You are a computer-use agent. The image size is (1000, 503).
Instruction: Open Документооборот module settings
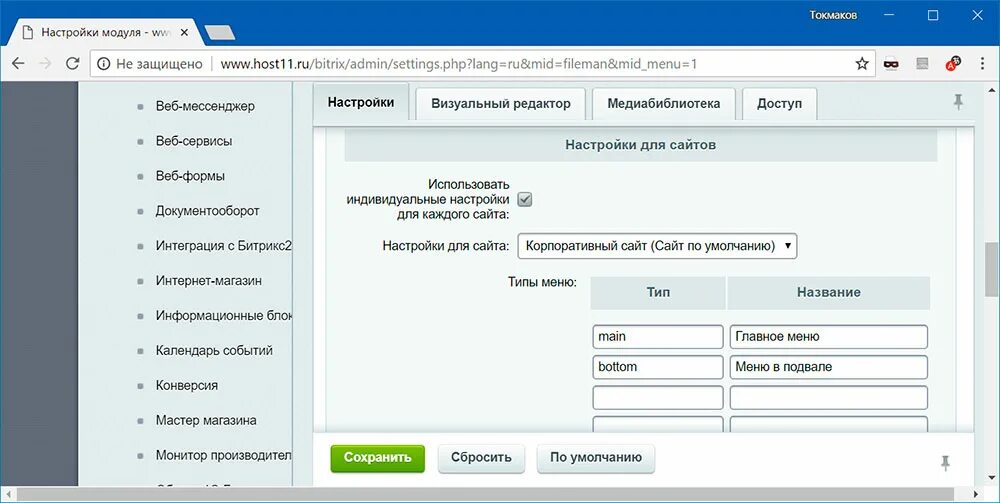coord(207,211)
